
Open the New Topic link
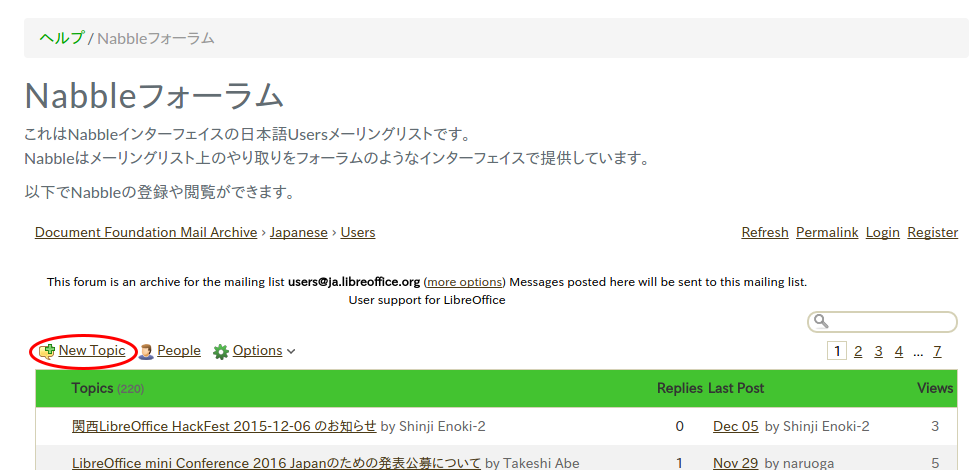tap(92, 351)
